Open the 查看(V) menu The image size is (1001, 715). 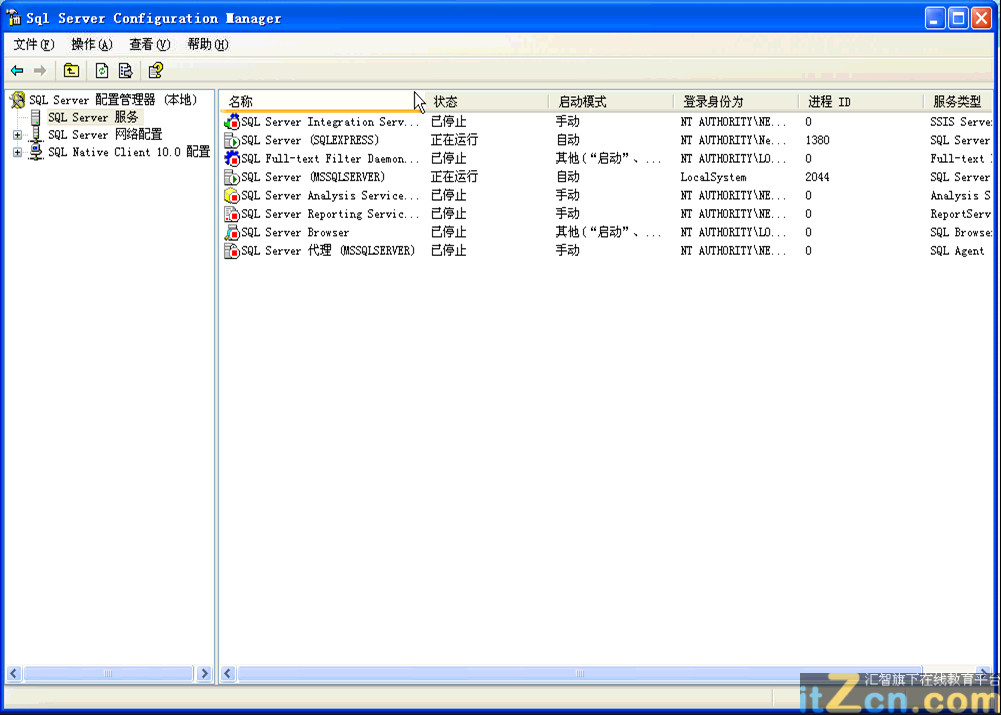click(150, 44)
